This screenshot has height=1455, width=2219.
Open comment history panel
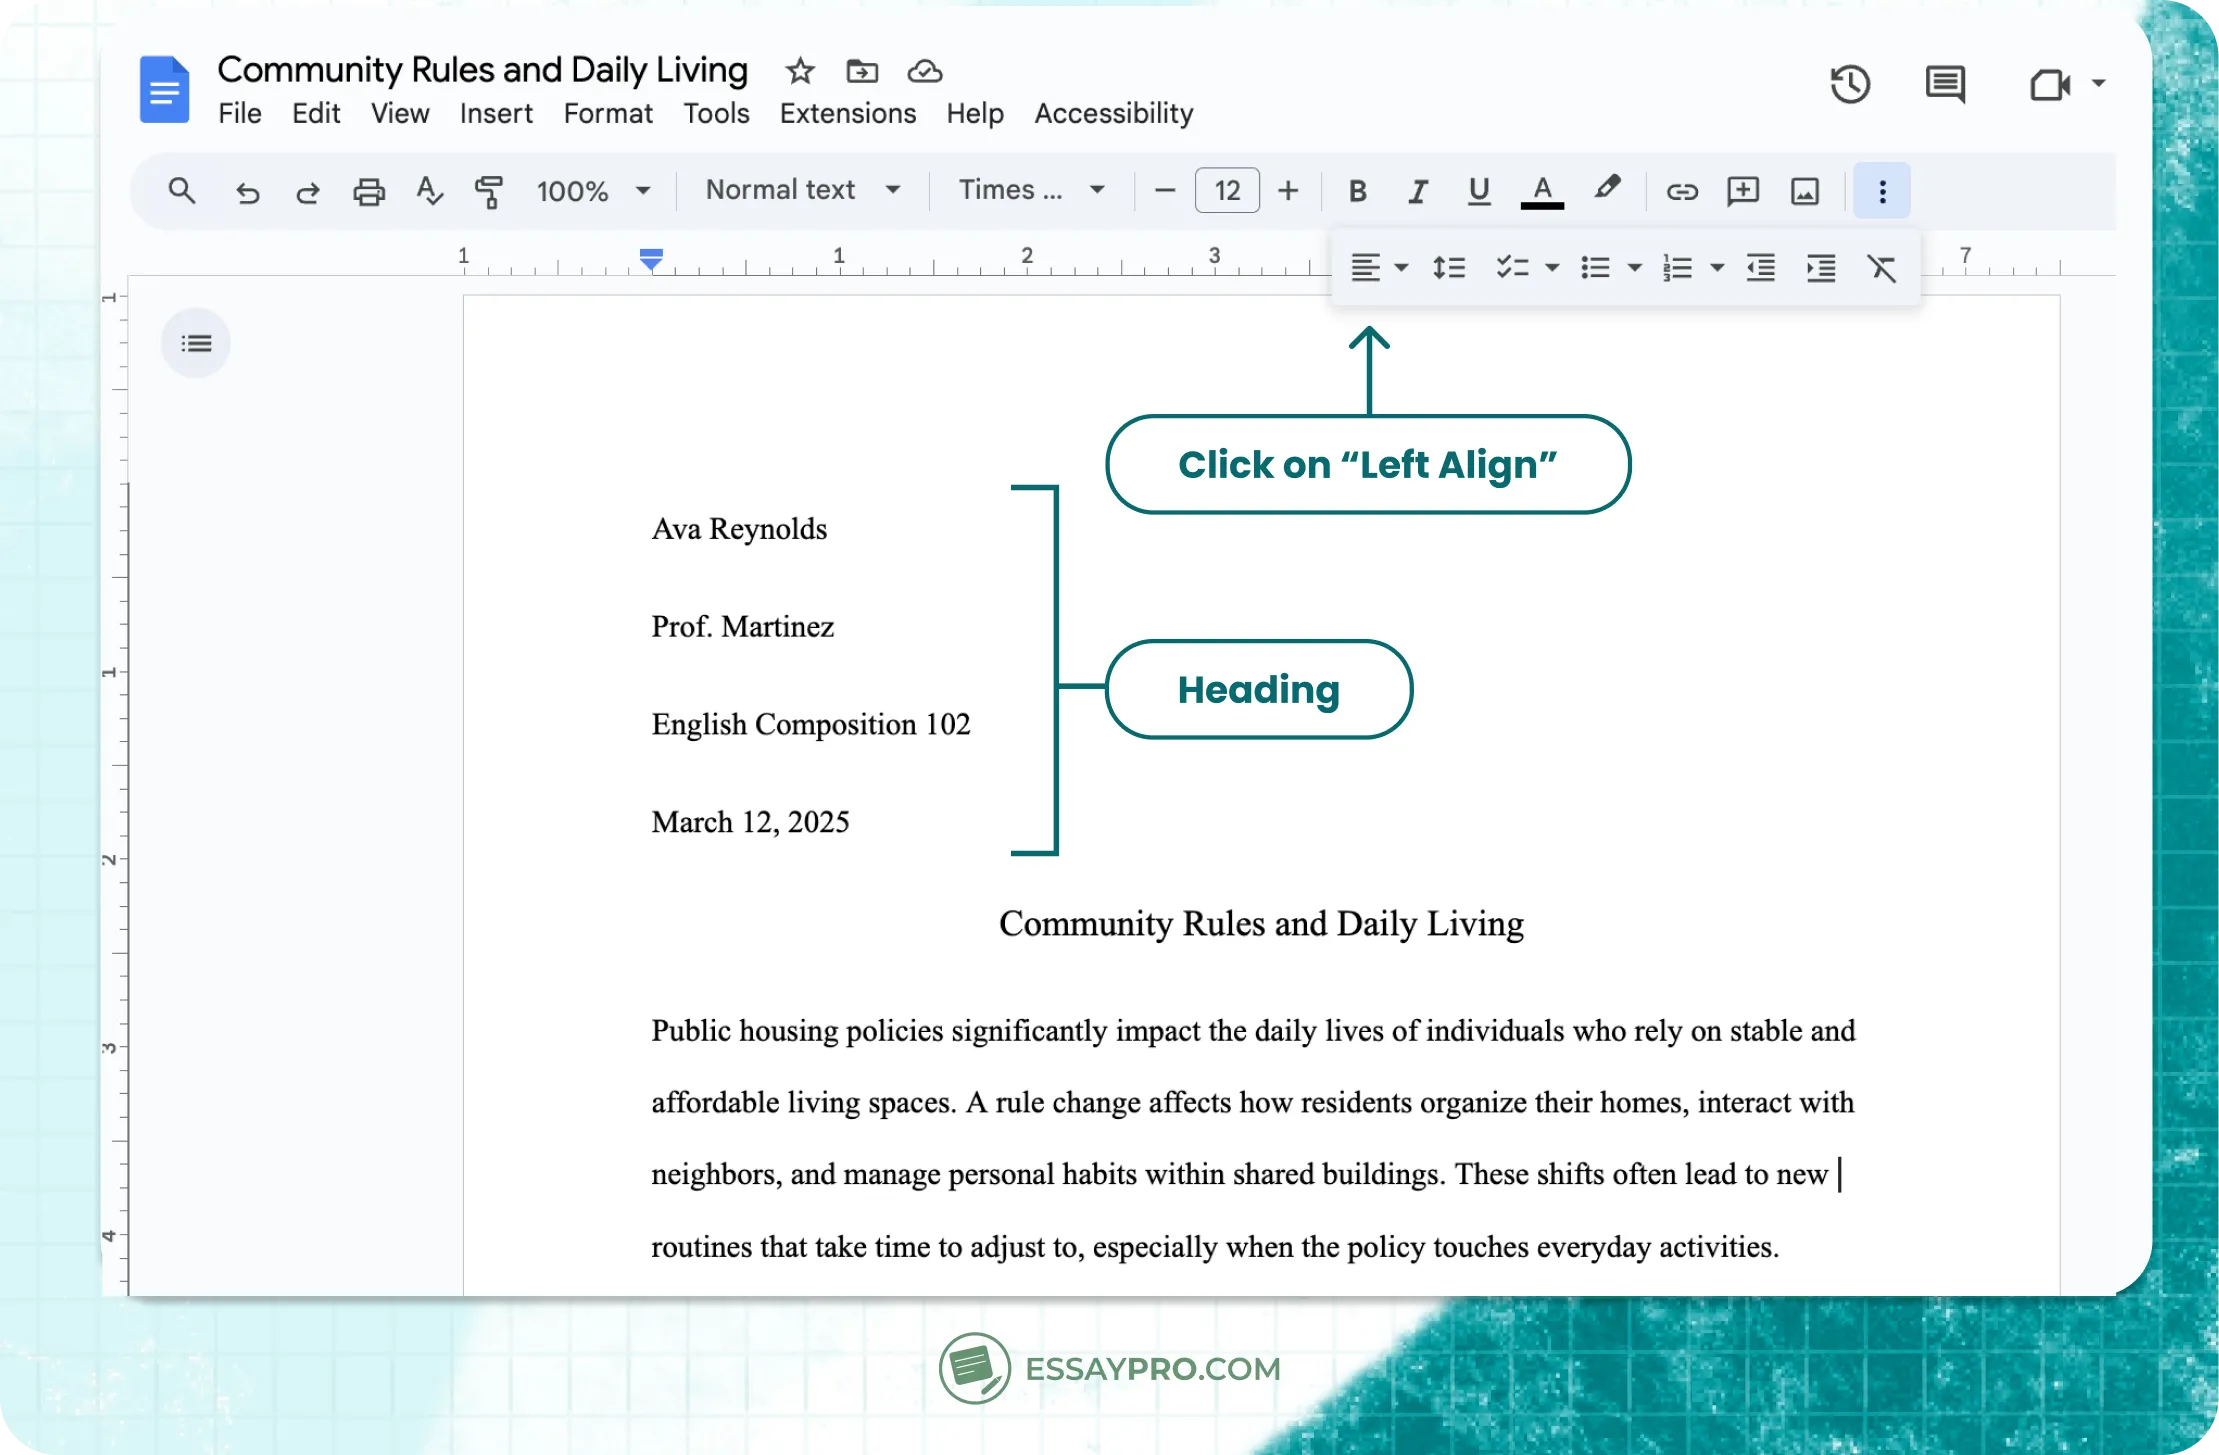pos(1944,85)
